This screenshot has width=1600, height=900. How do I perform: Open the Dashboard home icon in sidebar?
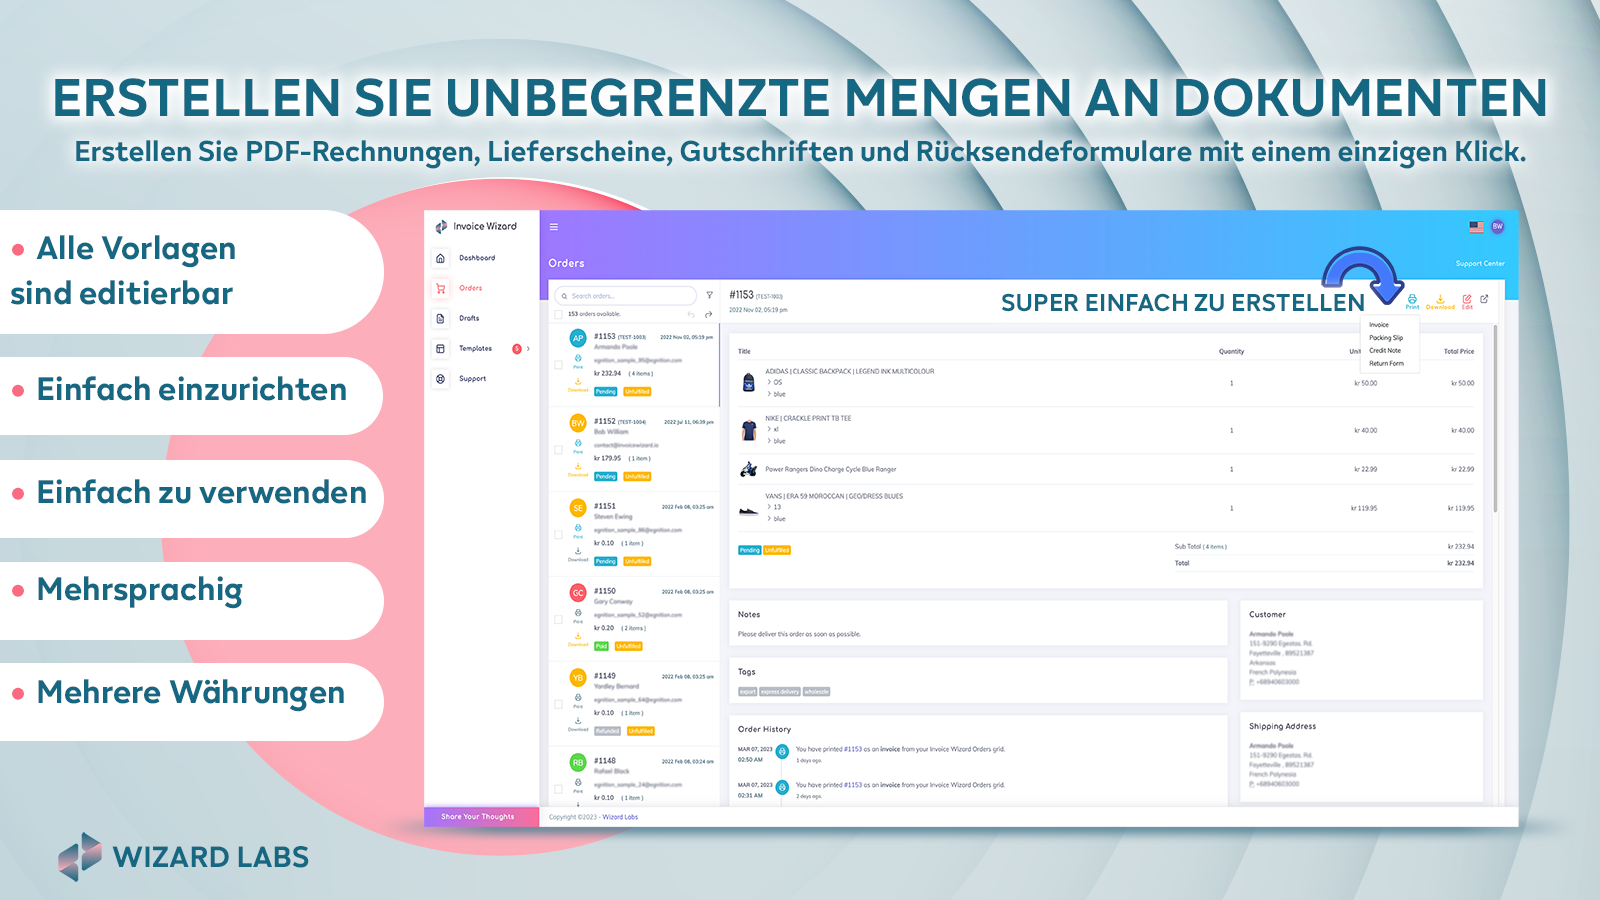pyautogui.click(x=440, y=258)
